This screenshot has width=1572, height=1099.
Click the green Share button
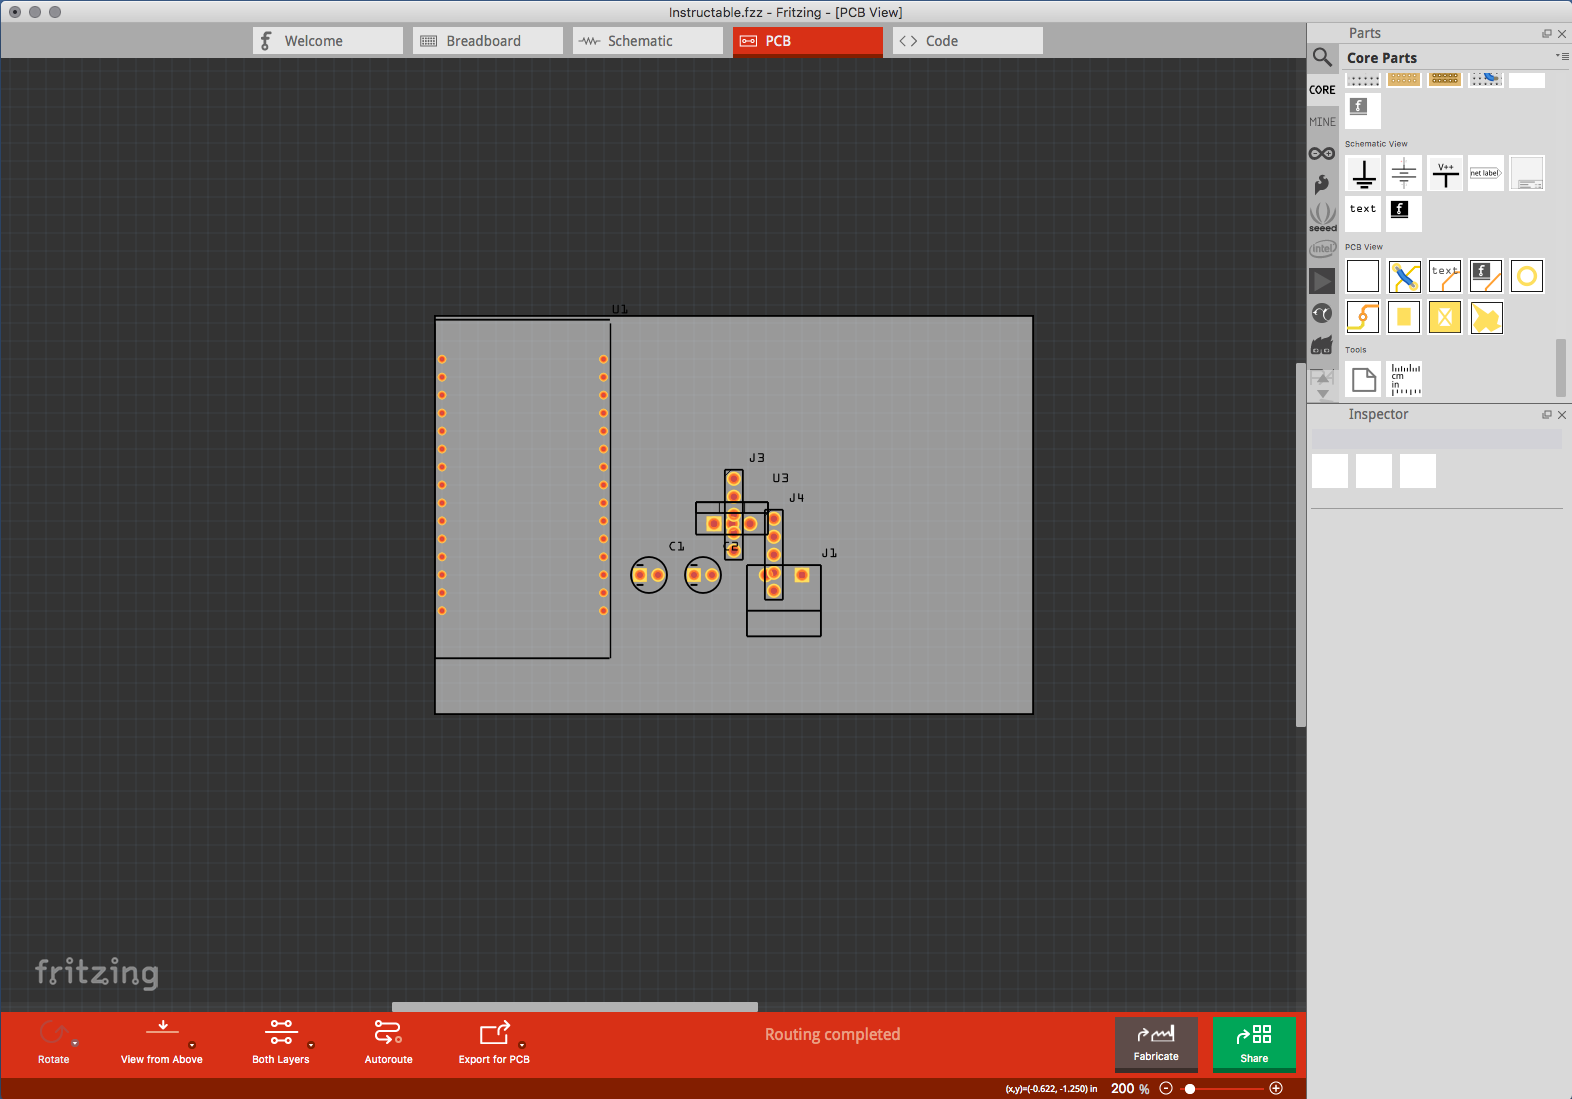[x=1254, y=1043]
